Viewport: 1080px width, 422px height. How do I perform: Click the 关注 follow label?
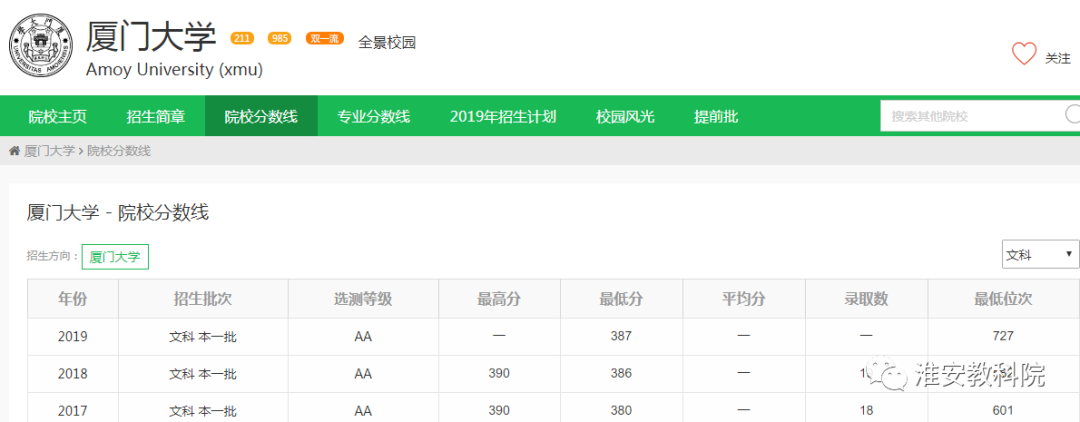click(x=1058, y=59)
